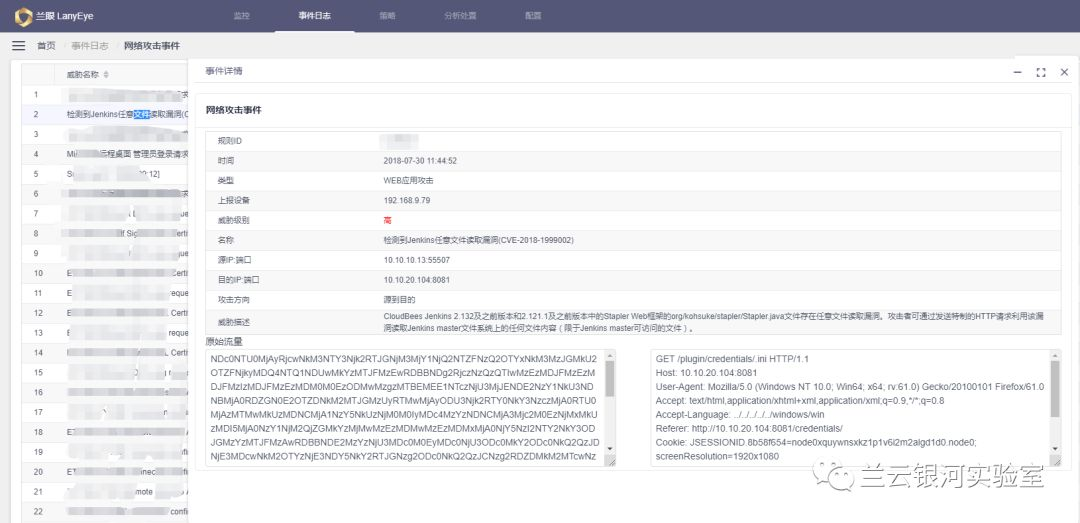The image size is (1080, 523).
Task: Click scroll-up arrow of base64 box
Action: 610,356
